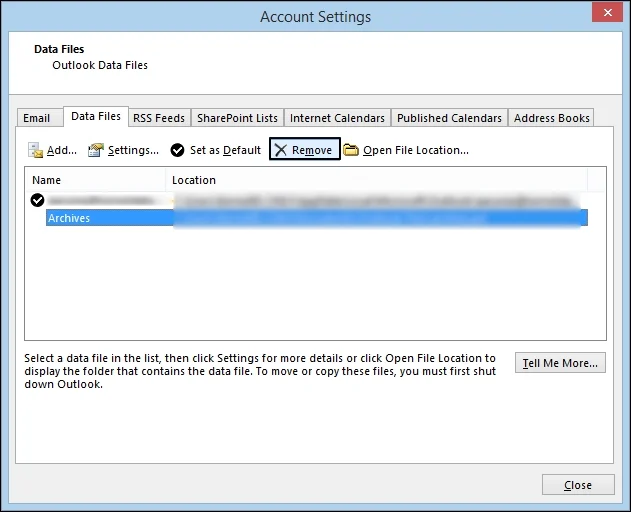
Task: Click the Settings... label text
Action: (133, 150)
